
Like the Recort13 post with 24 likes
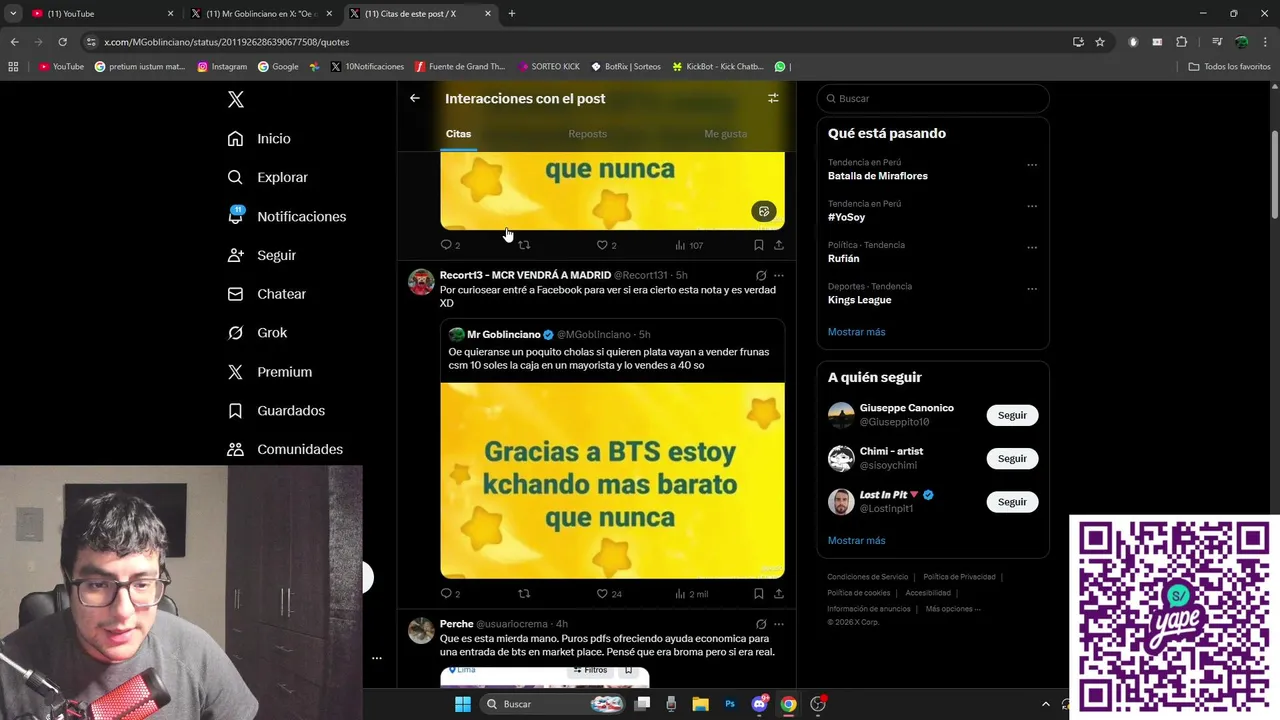pos(609,594)
